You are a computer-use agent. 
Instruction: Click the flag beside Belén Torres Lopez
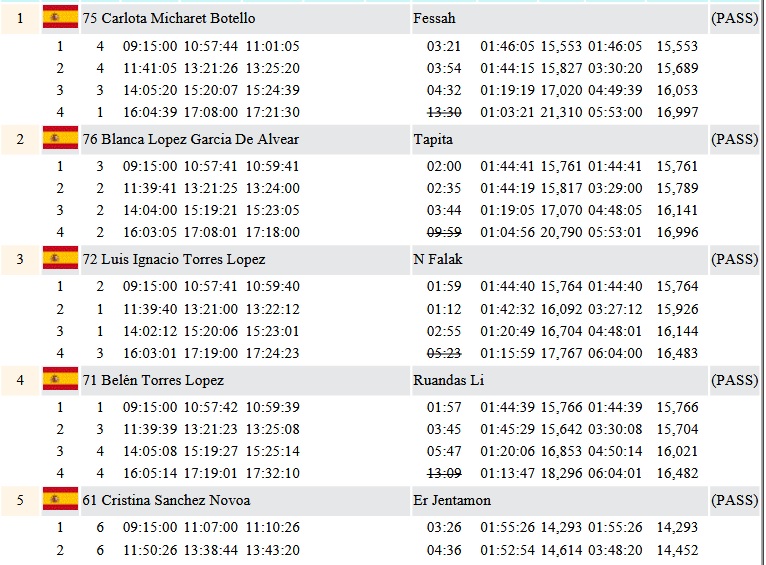coord(60,380)
